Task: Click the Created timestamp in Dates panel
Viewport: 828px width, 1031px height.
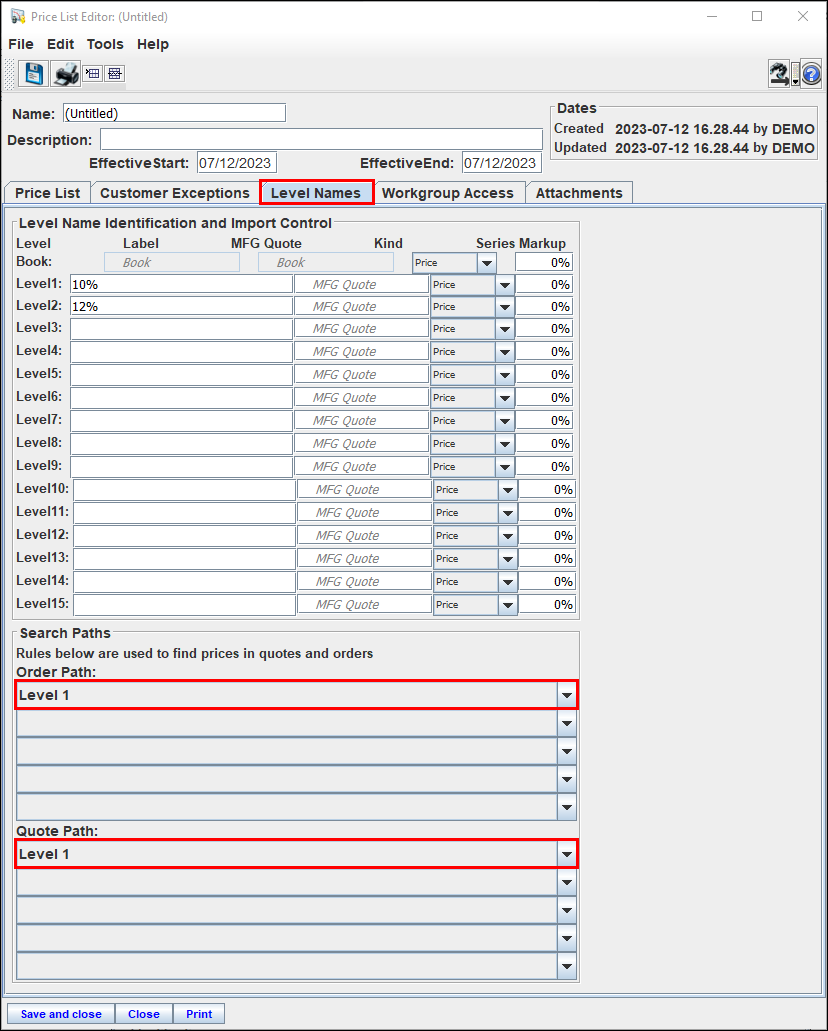Action: [x=715, y=129]
